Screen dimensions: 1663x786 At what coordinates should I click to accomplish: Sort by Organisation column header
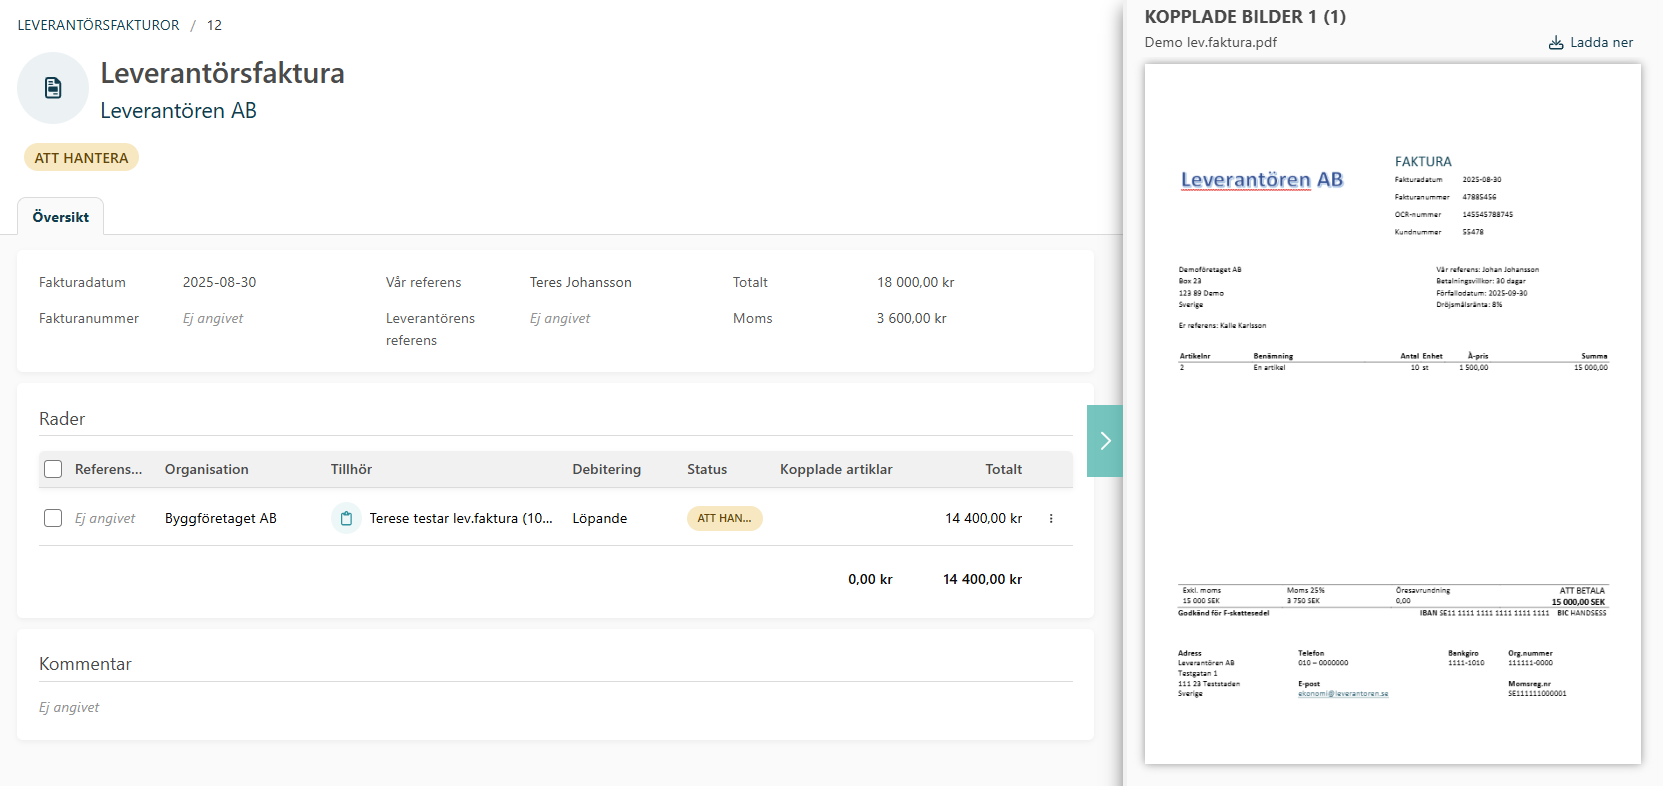[x=206, y=469]
